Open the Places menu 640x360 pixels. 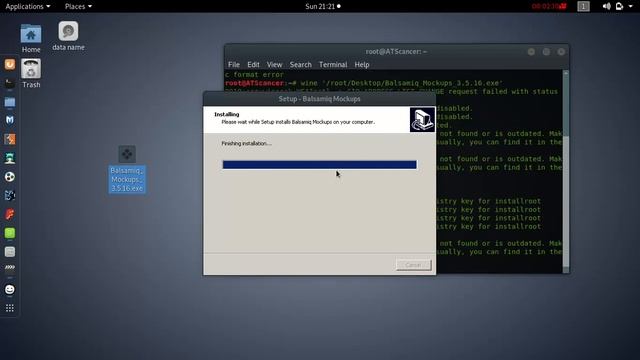click(x=78, y=6)
